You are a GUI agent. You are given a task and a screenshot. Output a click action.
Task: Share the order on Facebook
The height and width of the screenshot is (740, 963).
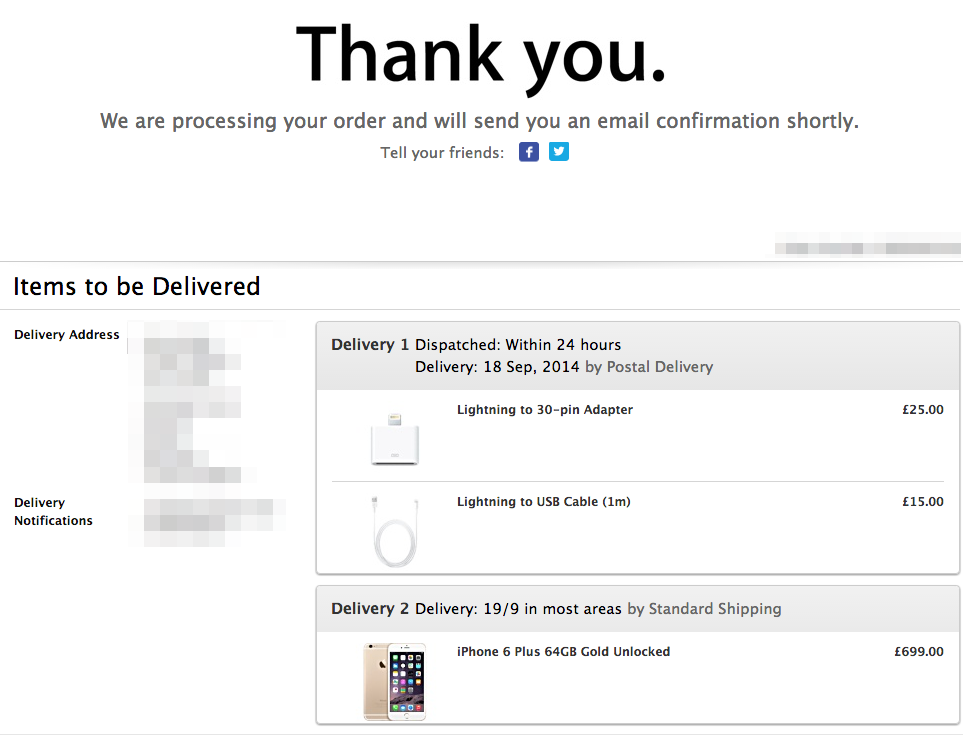click(x=529, y=152)
